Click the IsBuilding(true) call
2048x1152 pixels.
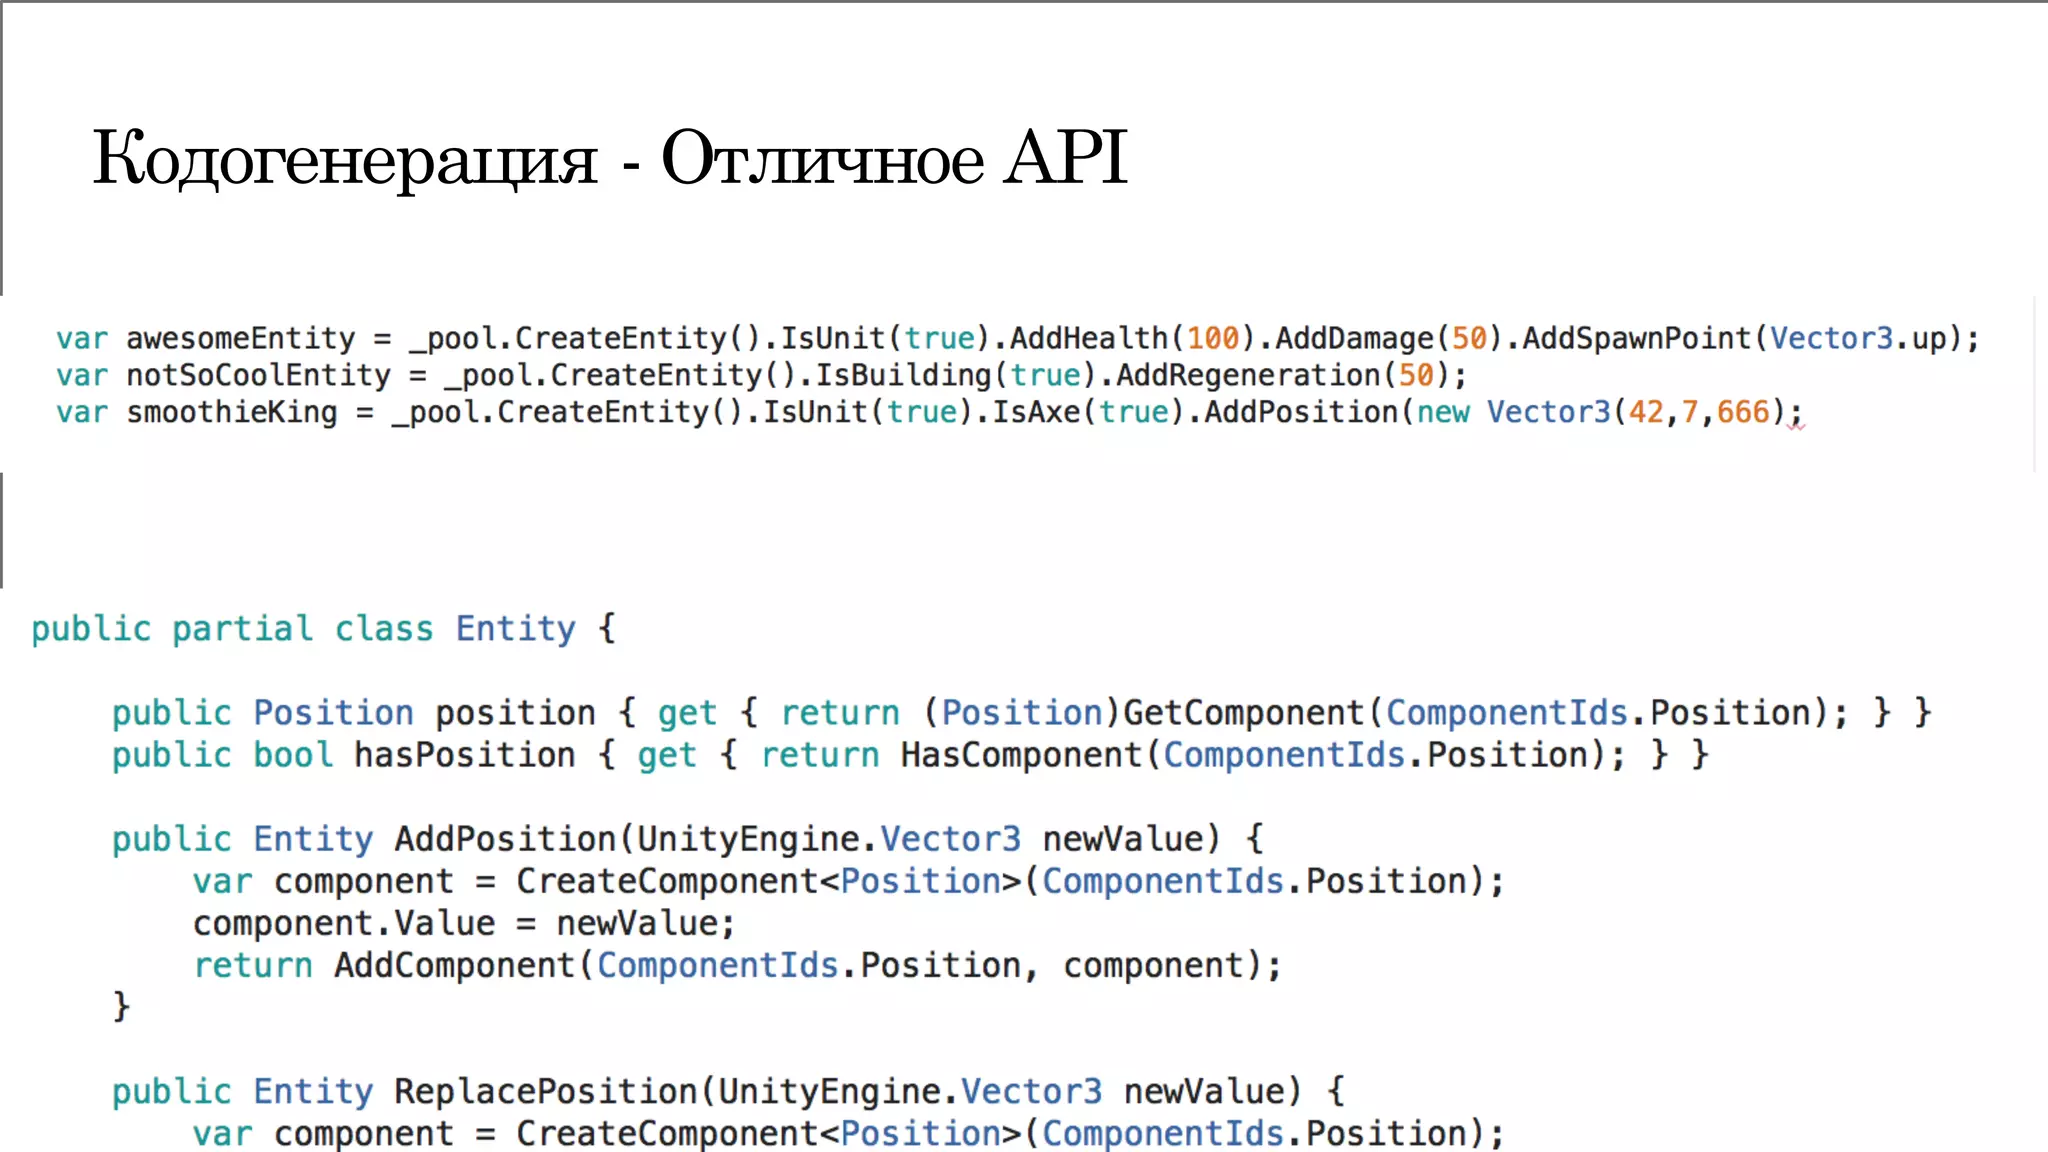(x=956, y=375)
